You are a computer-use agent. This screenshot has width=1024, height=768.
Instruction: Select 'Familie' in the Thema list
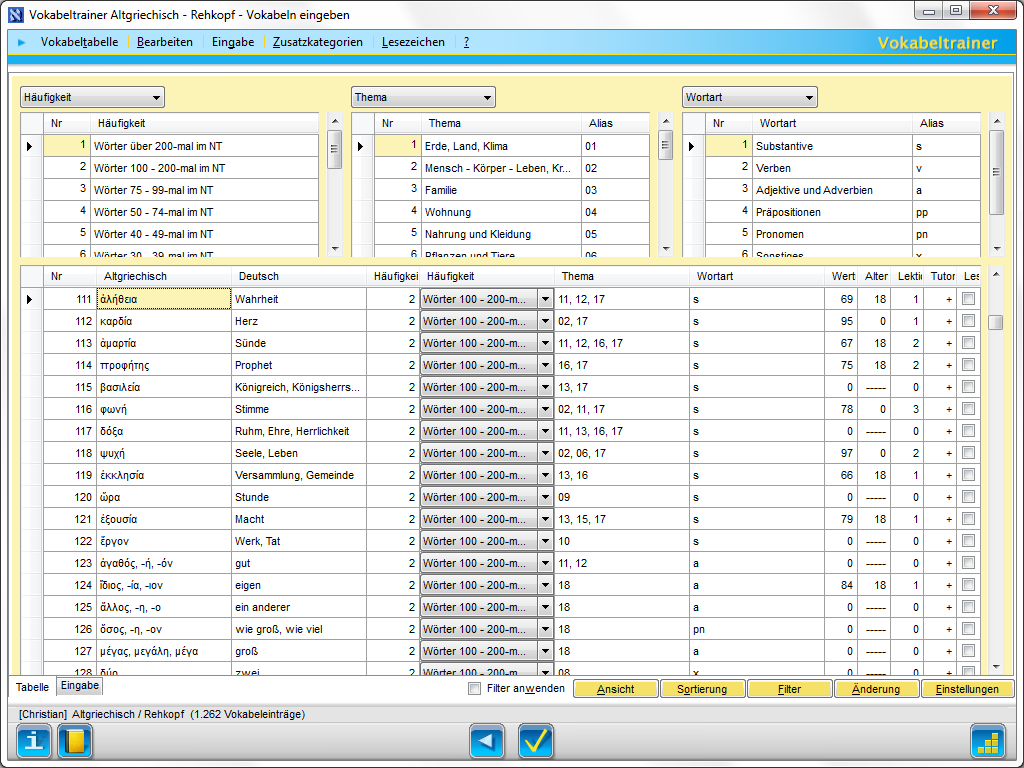tap(501, 190)
